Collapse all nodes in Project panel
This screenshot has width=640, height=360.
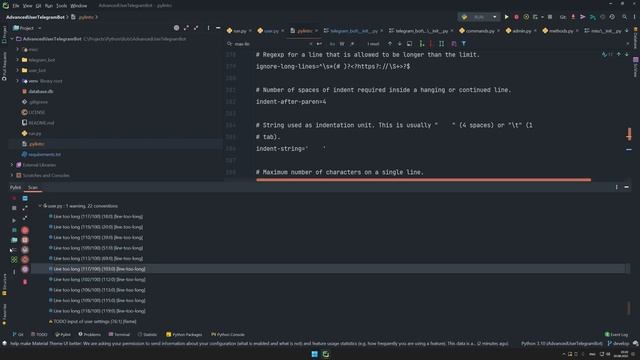point(196,28)
